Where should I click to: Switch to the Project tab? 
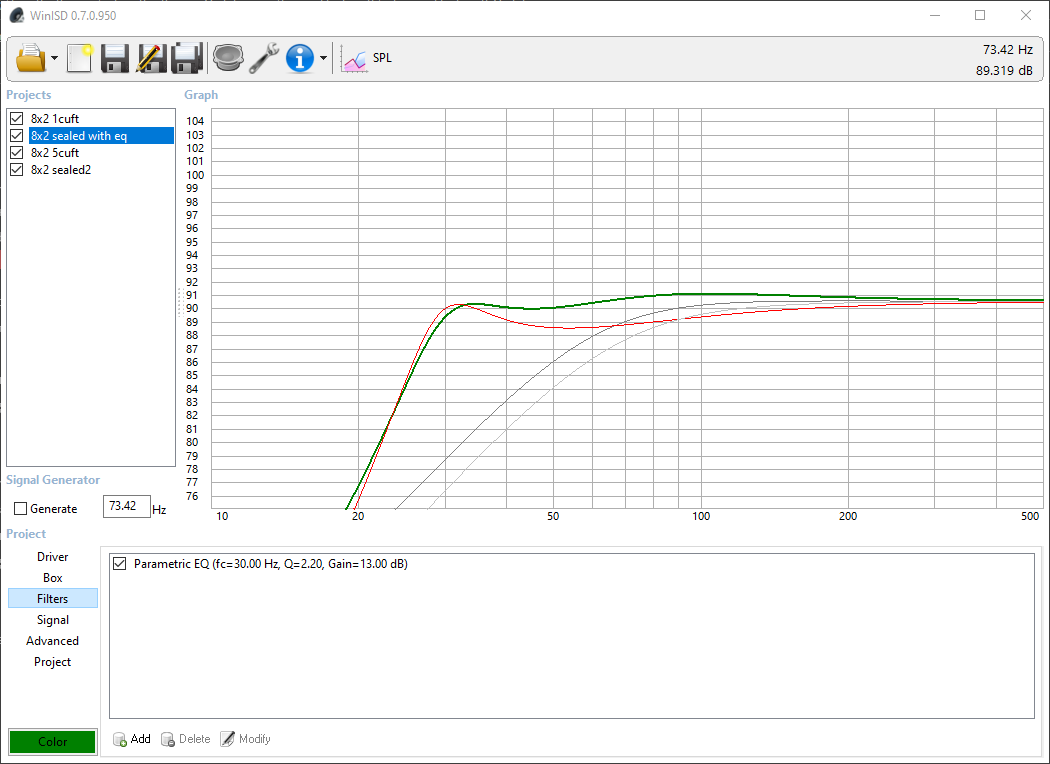point(53,662)
